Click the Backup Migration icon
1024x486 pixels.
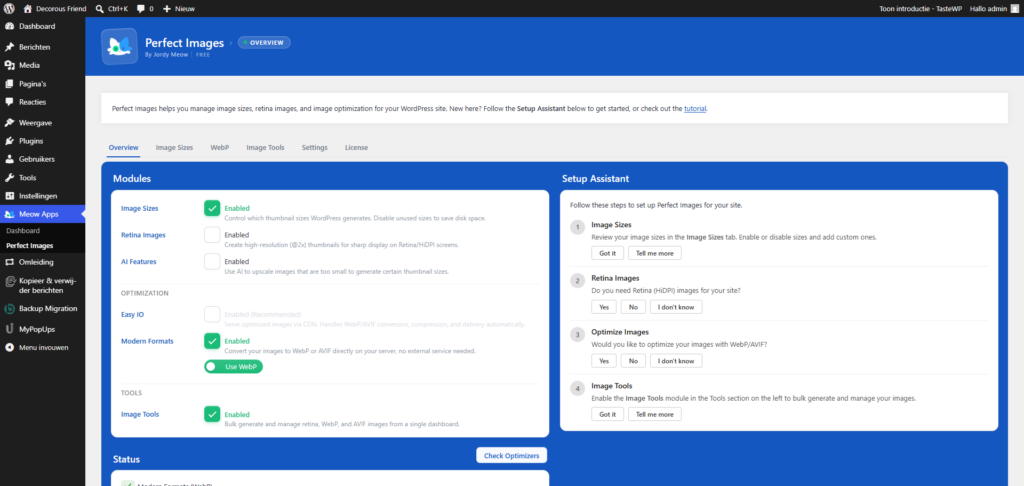click(9, 308)
